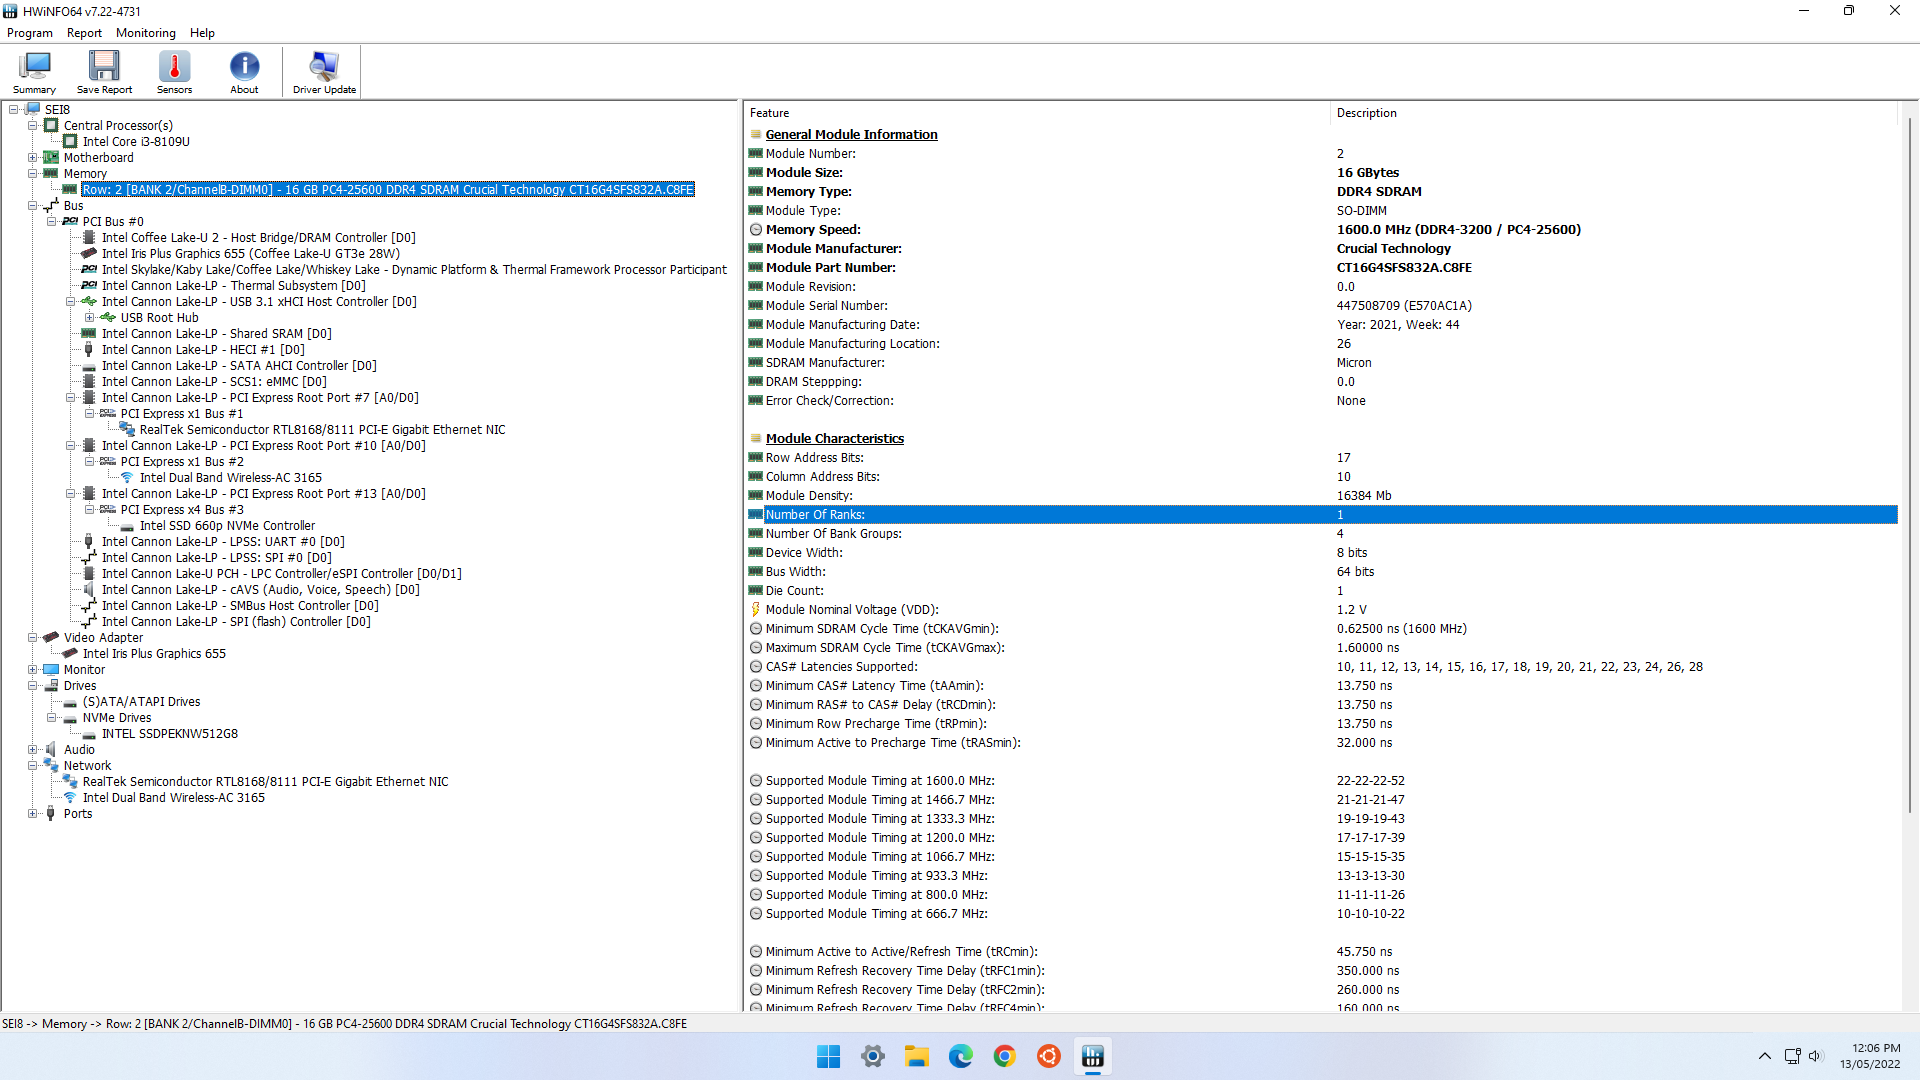This screenshot has width=1920, height=1080.
Task: Open Google Chrome from taskbar
Action: 1005,1057
